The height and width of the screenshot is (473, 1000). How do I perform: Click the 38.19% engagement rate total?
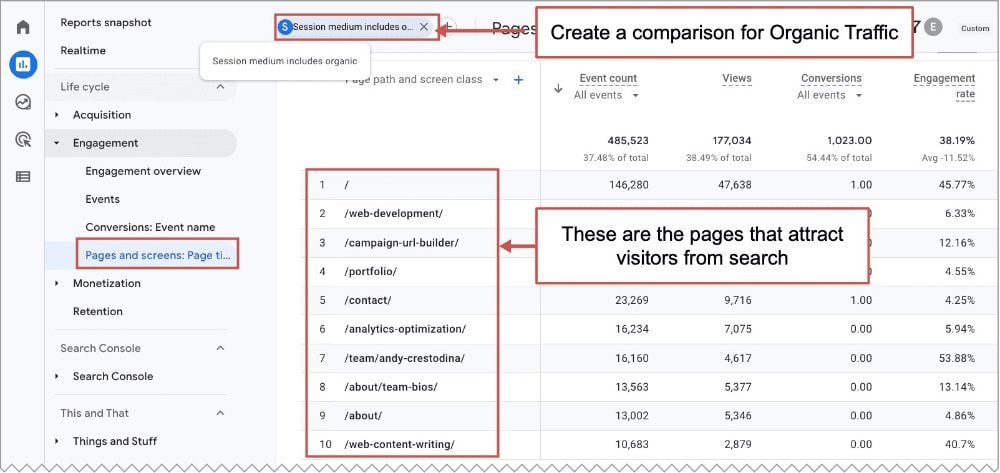click(957, 140)
